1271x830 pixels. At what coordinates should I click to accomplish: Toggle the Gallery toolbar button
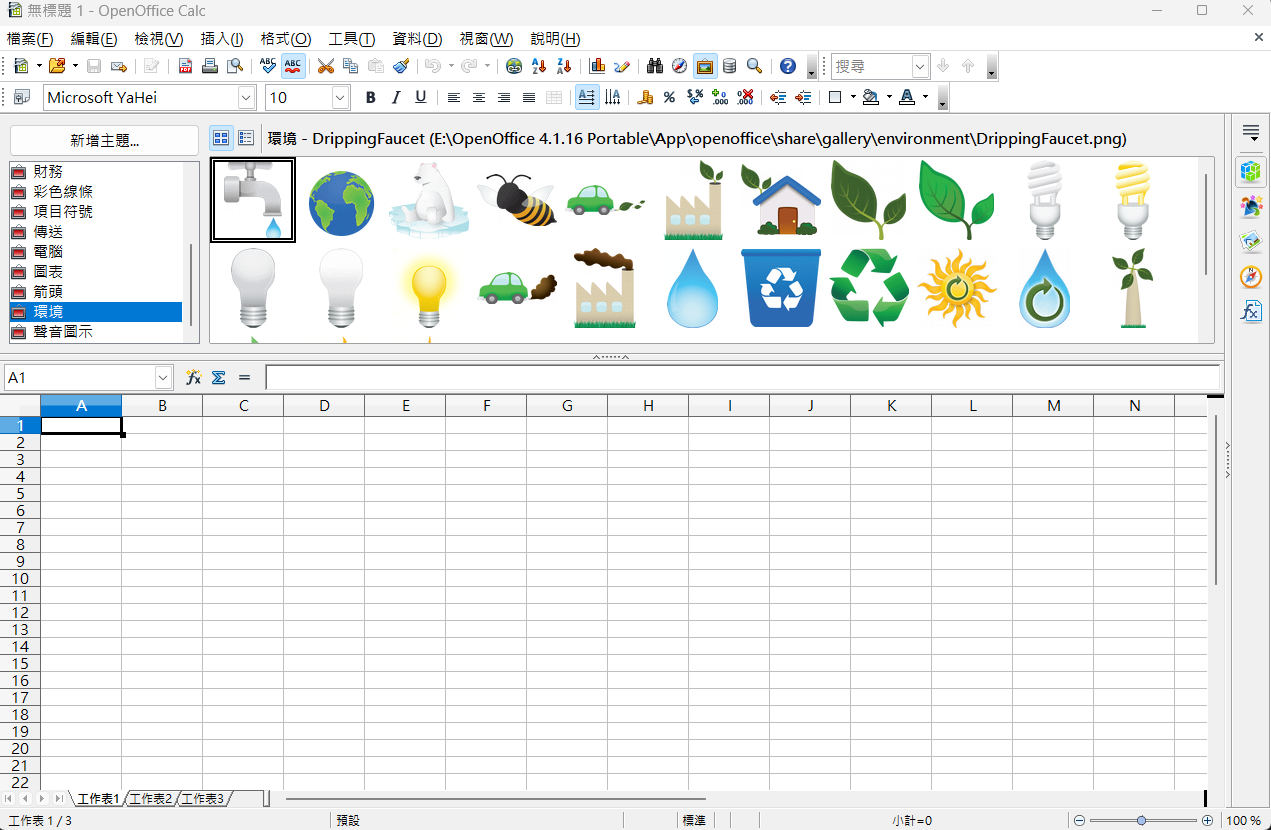pos(704,67)
